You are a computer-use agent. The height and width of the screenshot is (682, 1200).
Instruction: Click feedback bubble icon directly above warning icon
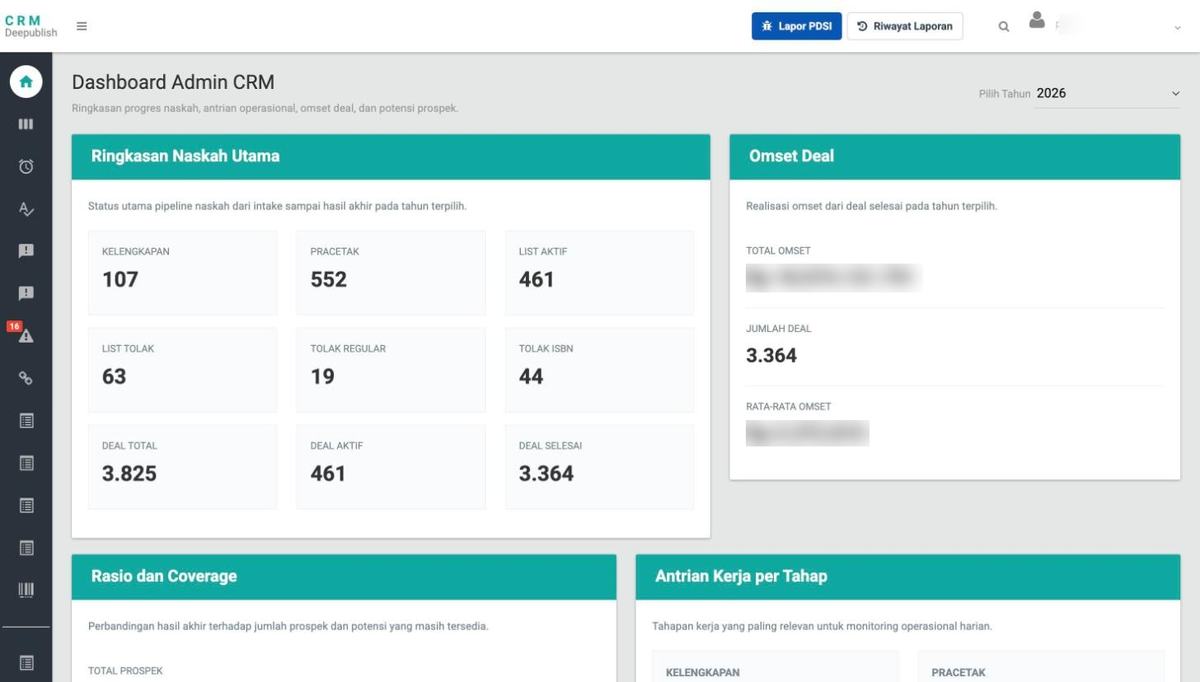[x=26, y=293]
